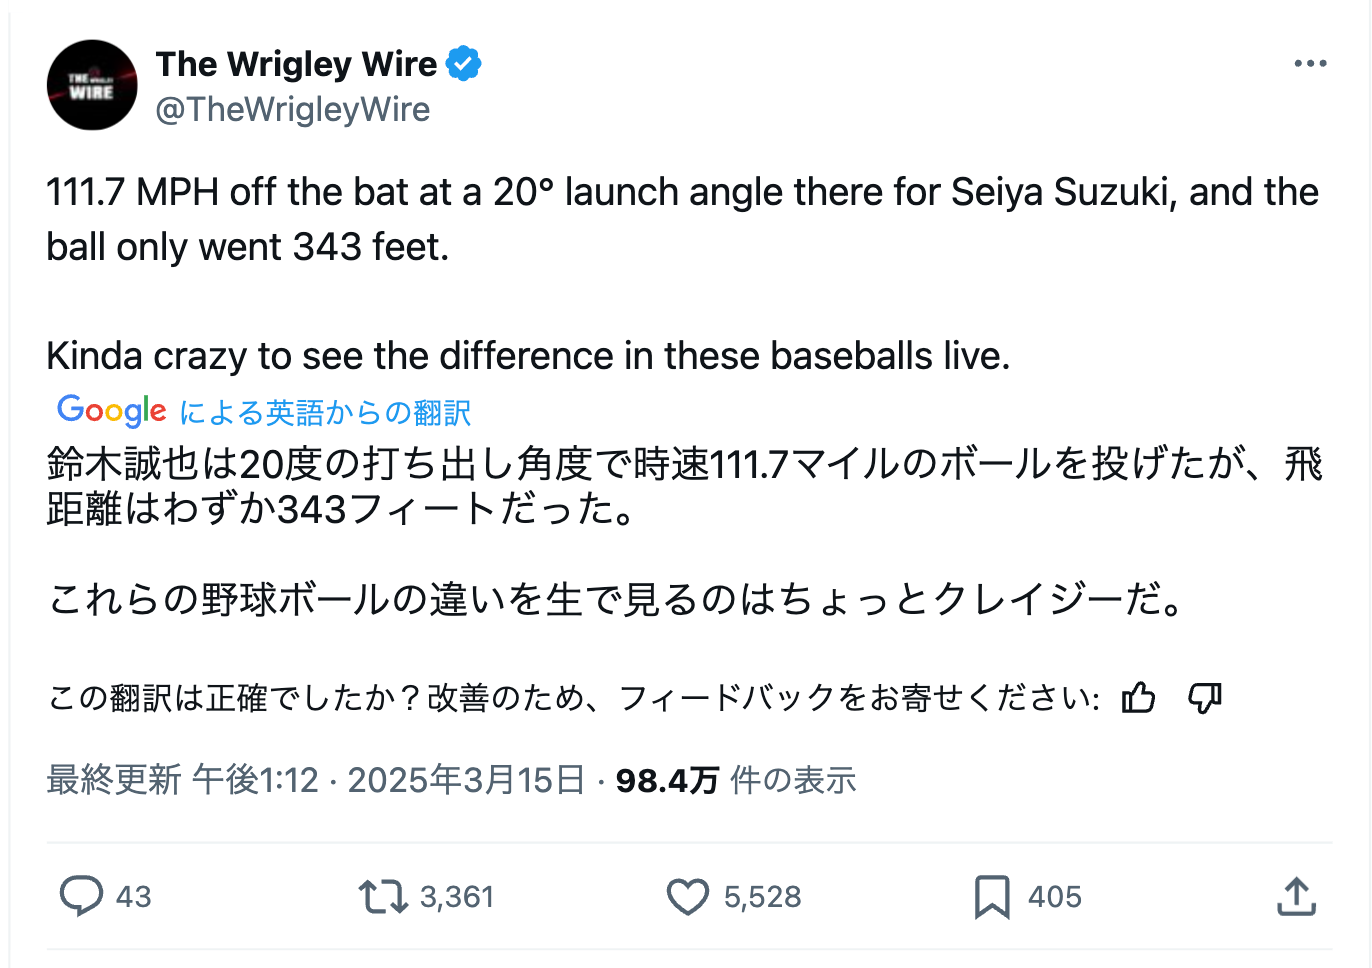
Task: Click the 43 replies count
Action: pos(133,897)
